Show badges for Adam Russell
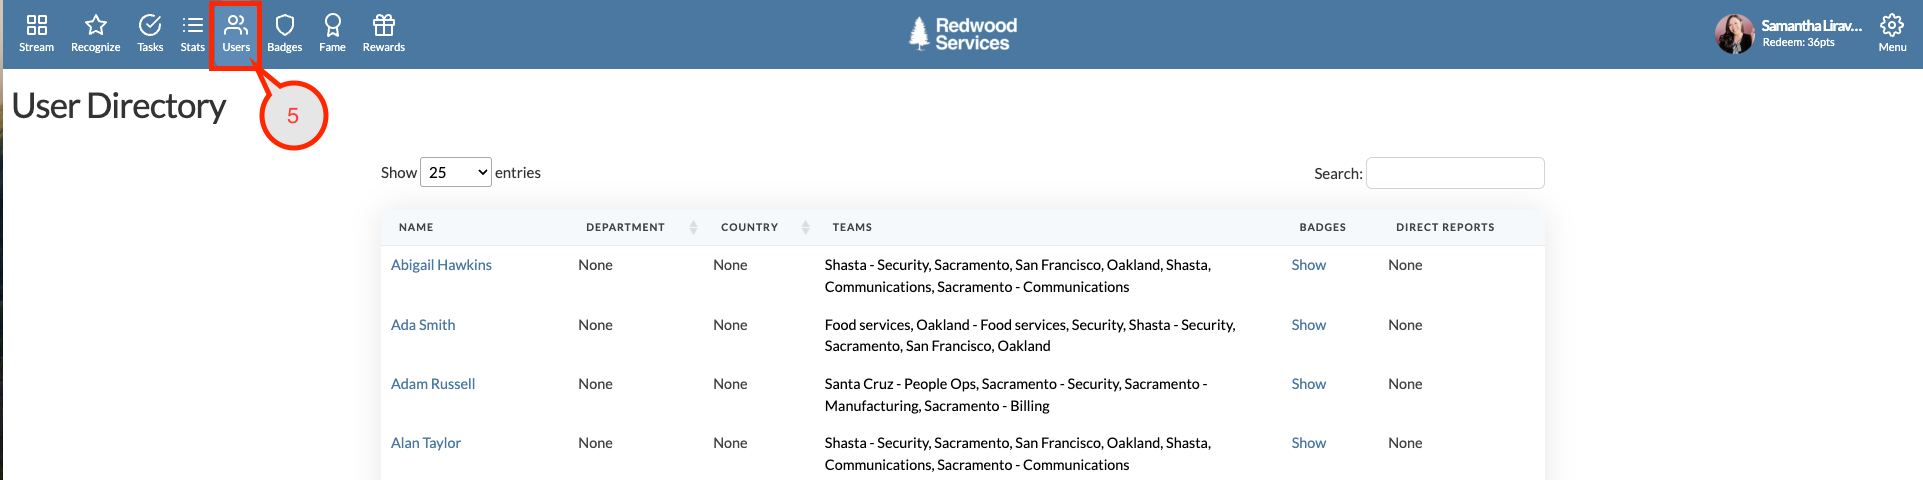The image size is (1923, 480). [1308, 384]
